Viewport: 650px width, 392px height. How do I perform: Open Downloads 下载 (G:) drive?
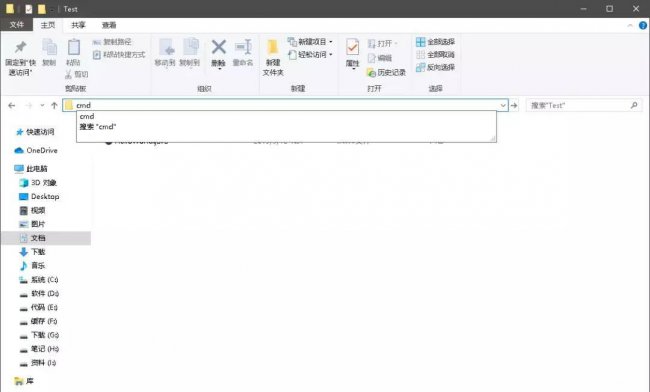click(39, 335)
